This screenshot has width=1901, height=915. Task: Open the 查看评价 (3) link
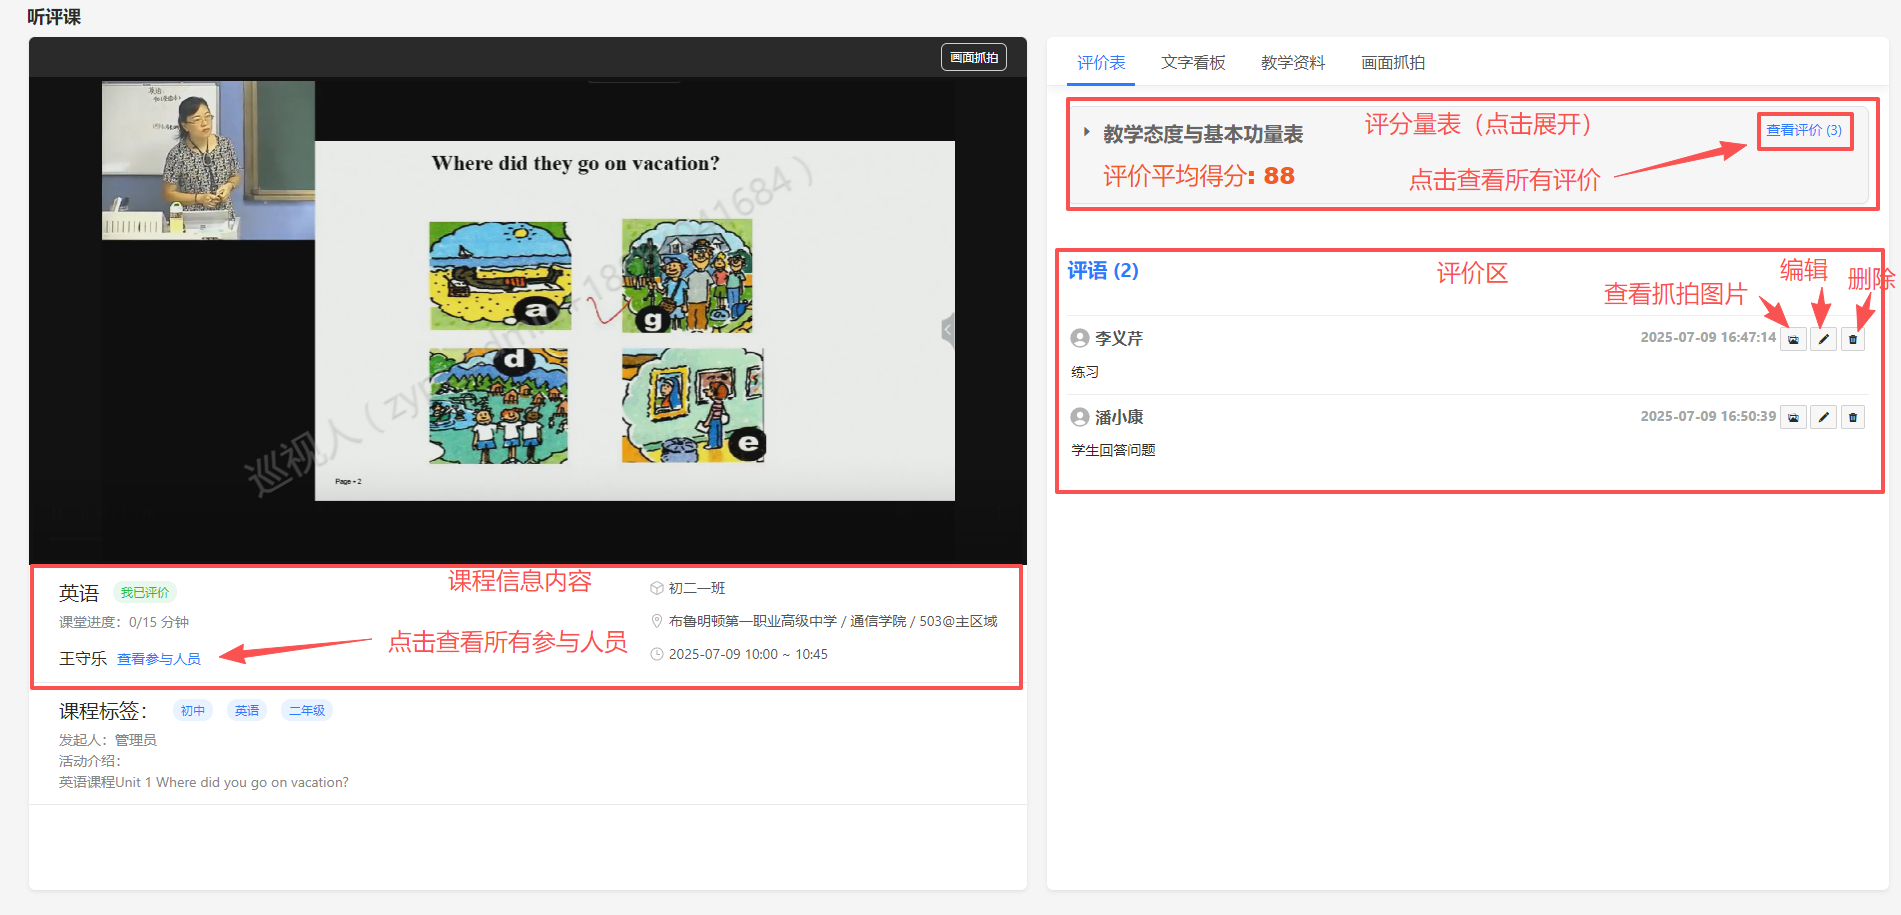[x=1803, y=130]
